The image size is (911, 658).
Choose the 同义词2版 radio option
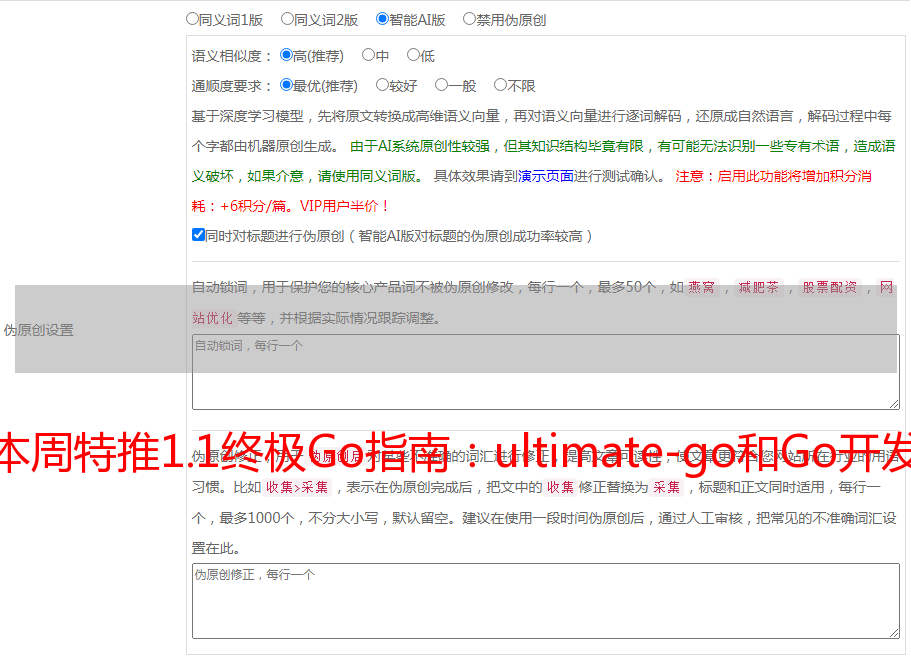coord(287,19)
